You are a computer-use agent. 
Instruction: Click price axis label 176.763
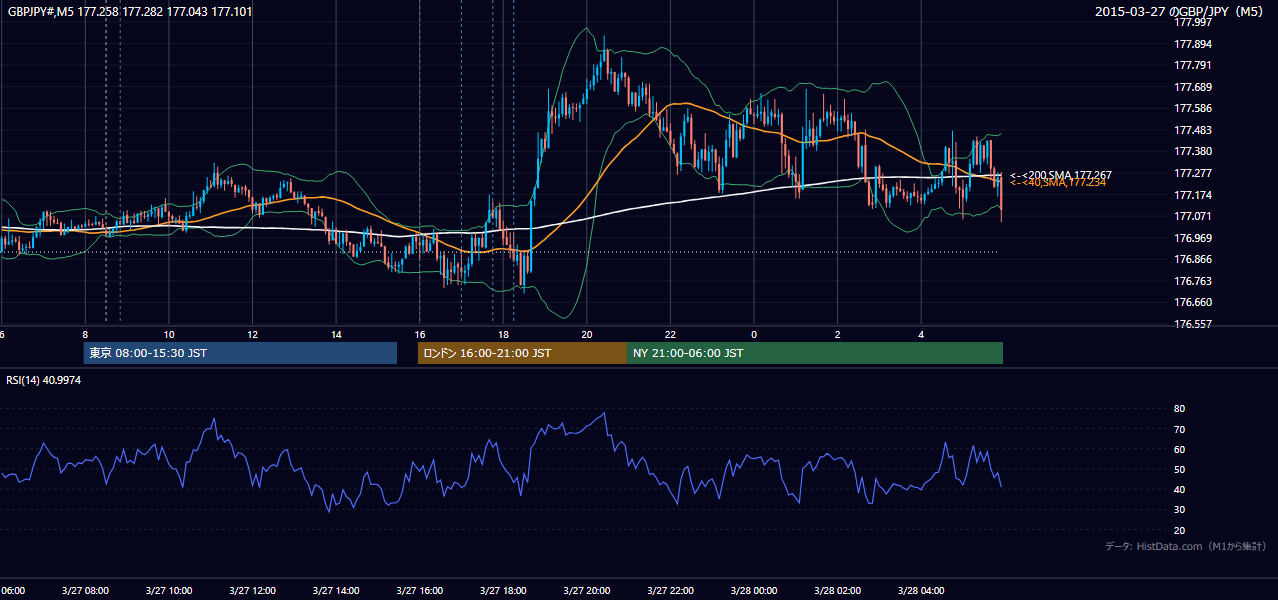1192,281
